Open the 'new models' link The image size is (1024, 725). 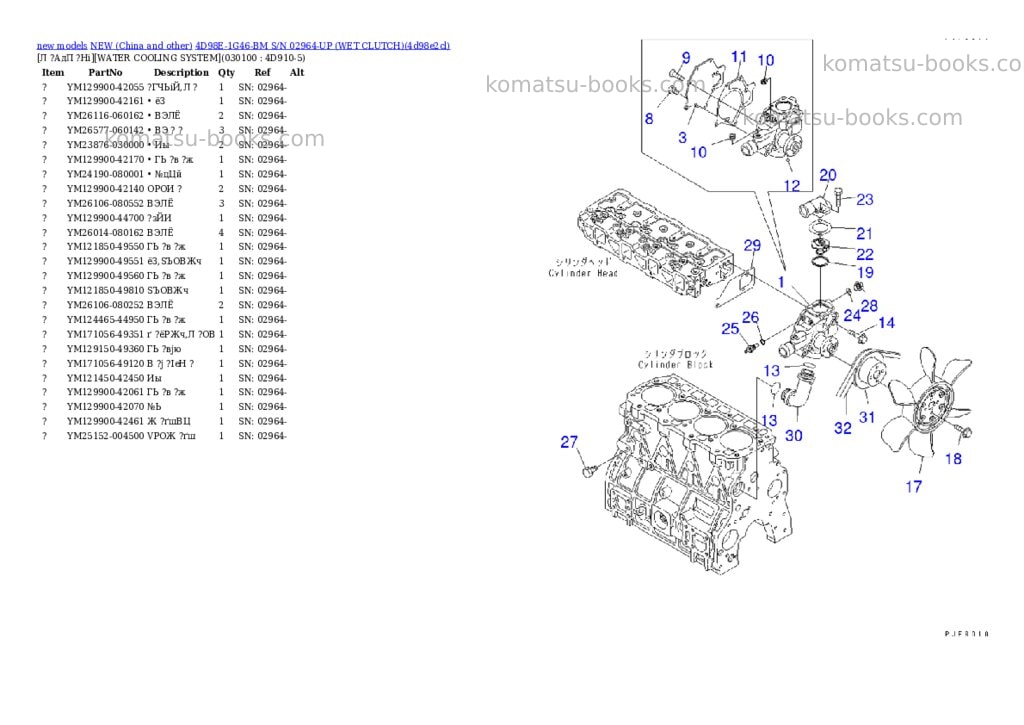point(62,46)
